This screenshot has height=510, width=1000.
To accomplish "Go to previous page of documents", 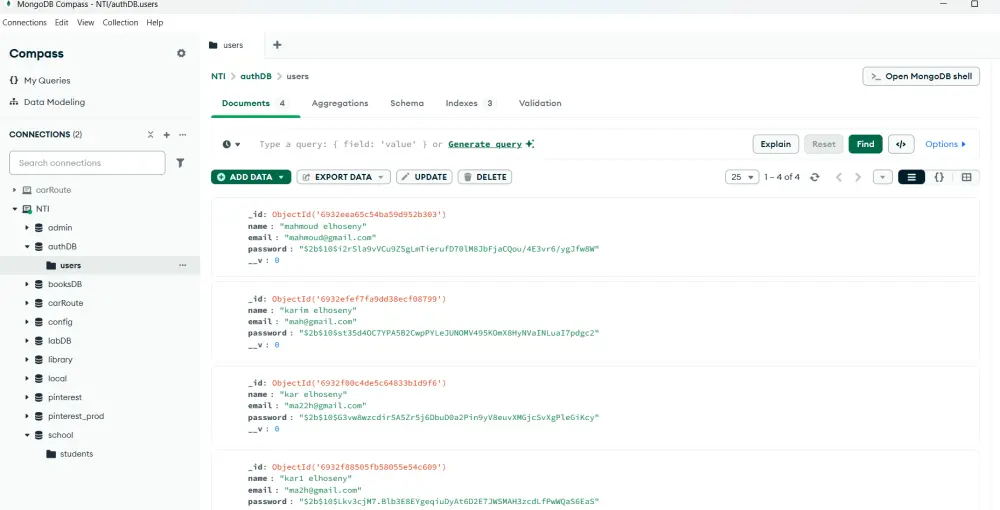I will pyautogui.click(x=839, y=177).
